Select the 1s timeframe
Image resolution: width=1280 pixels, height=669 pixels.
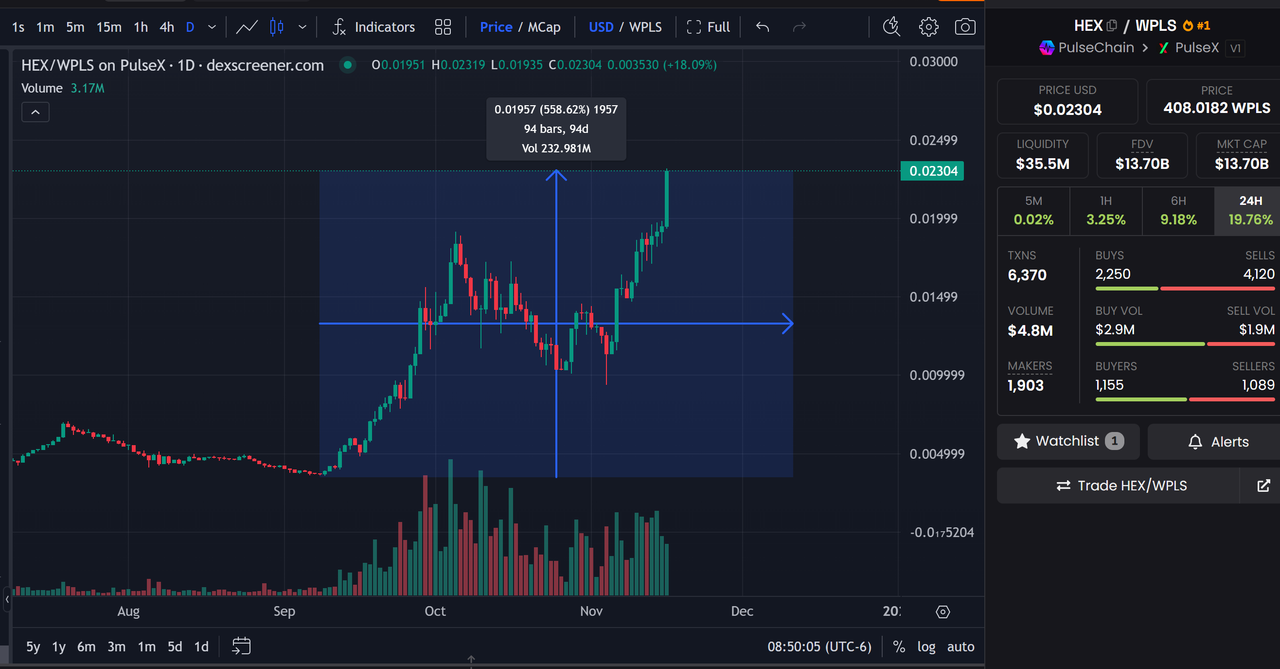click(x=18, y=27)
